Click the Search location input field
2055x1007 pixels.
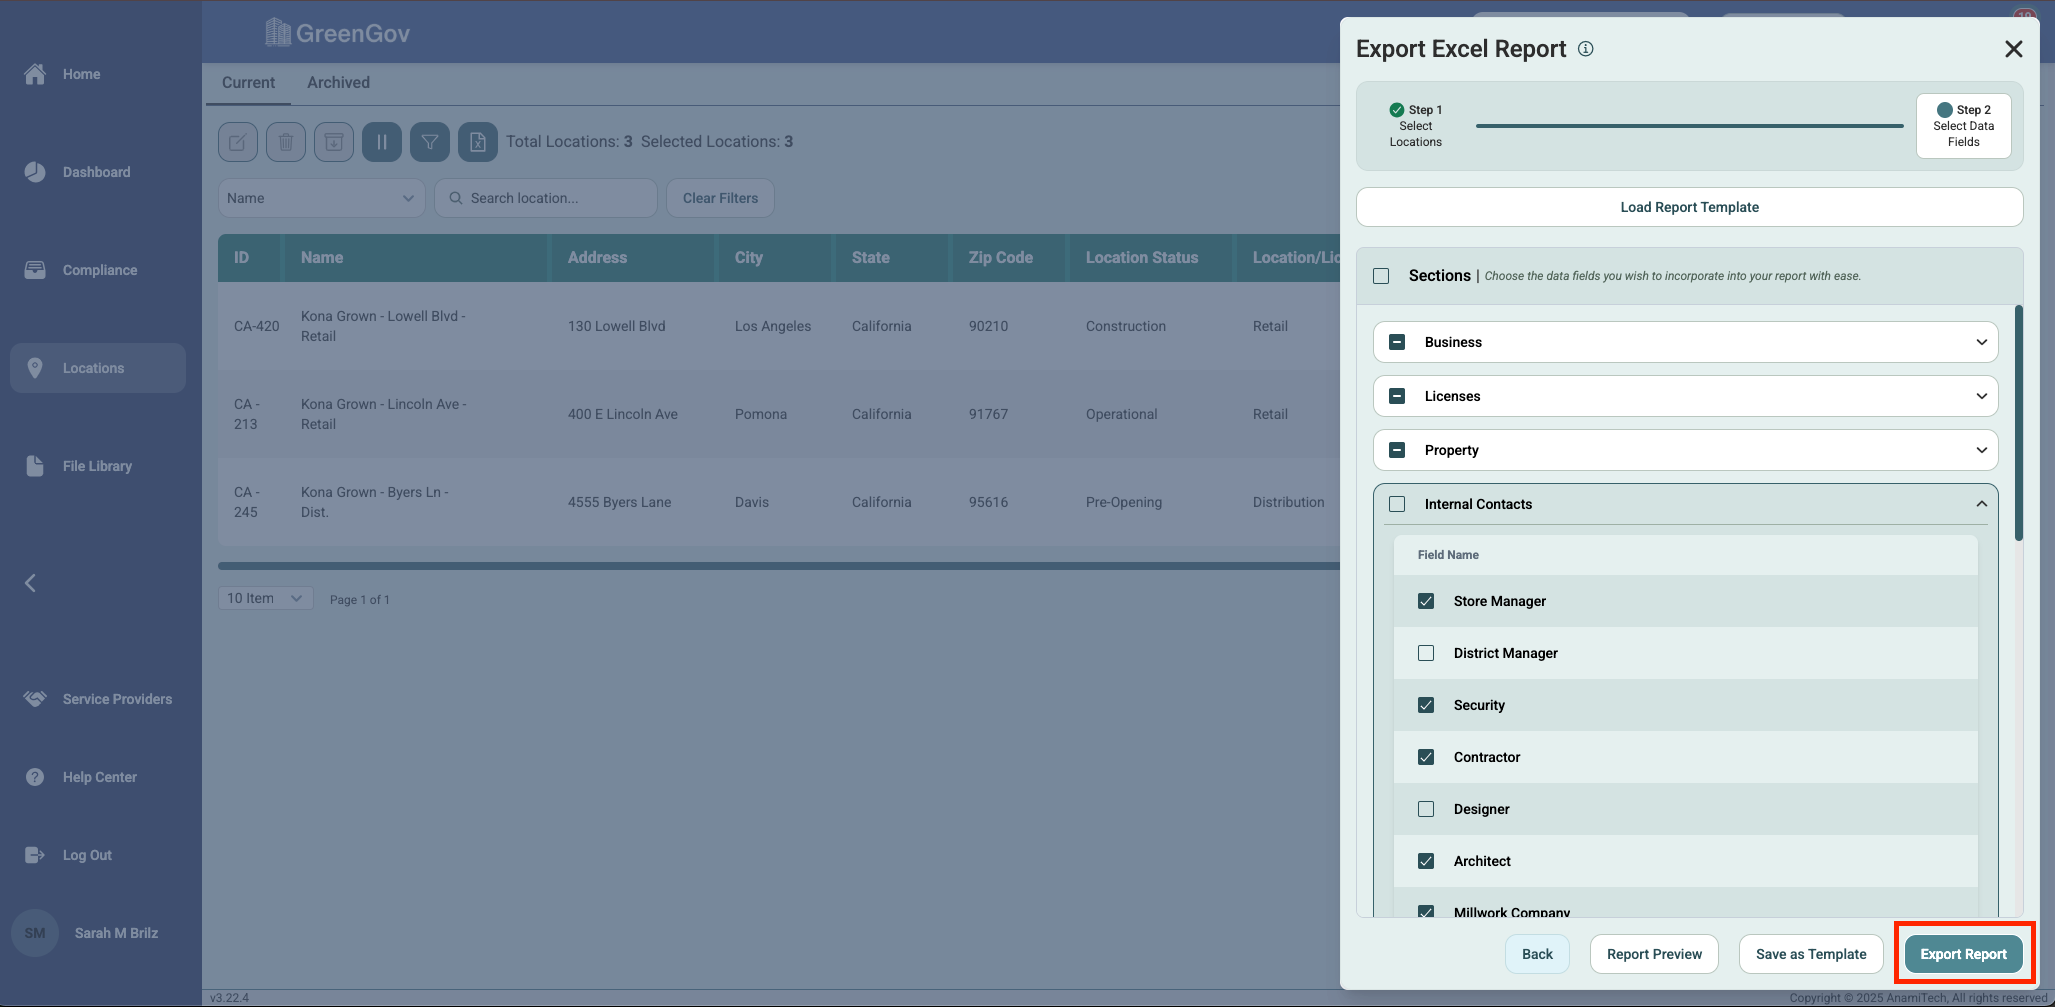[x=555, y=198]
